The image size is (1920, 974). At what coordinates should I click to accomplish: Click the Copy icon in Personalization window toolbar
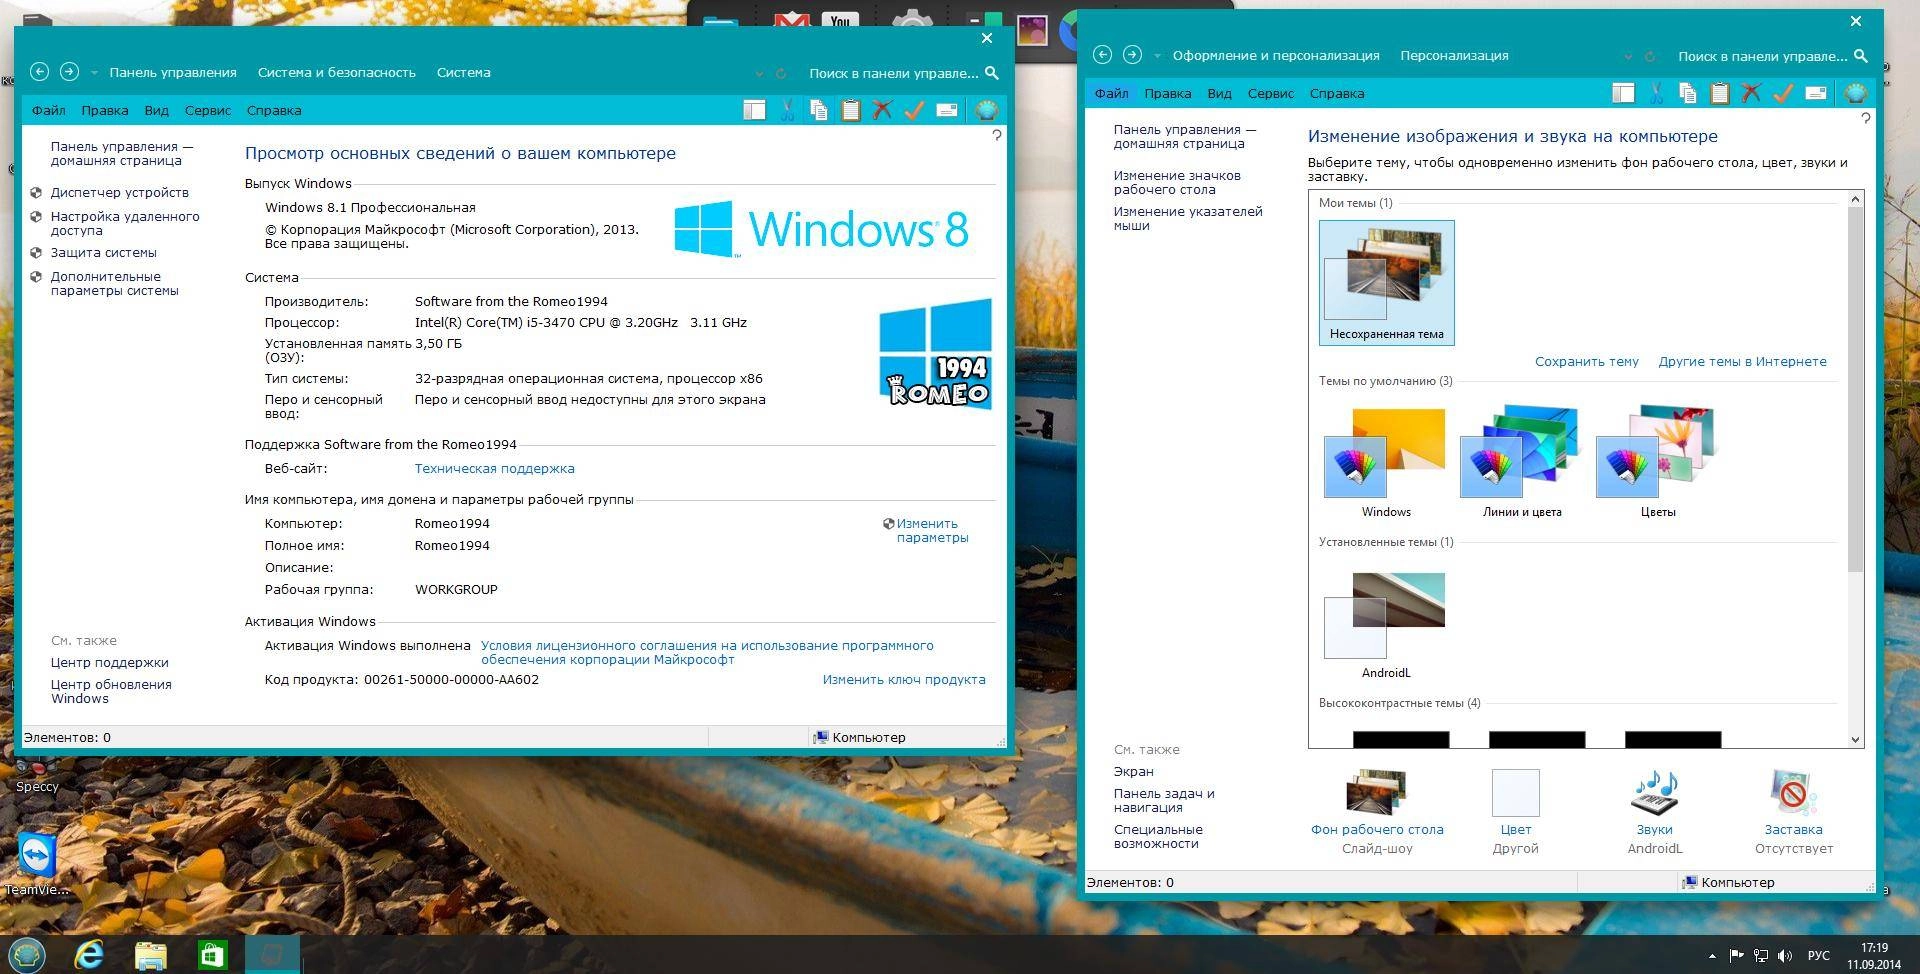[x=1688, y=93]
